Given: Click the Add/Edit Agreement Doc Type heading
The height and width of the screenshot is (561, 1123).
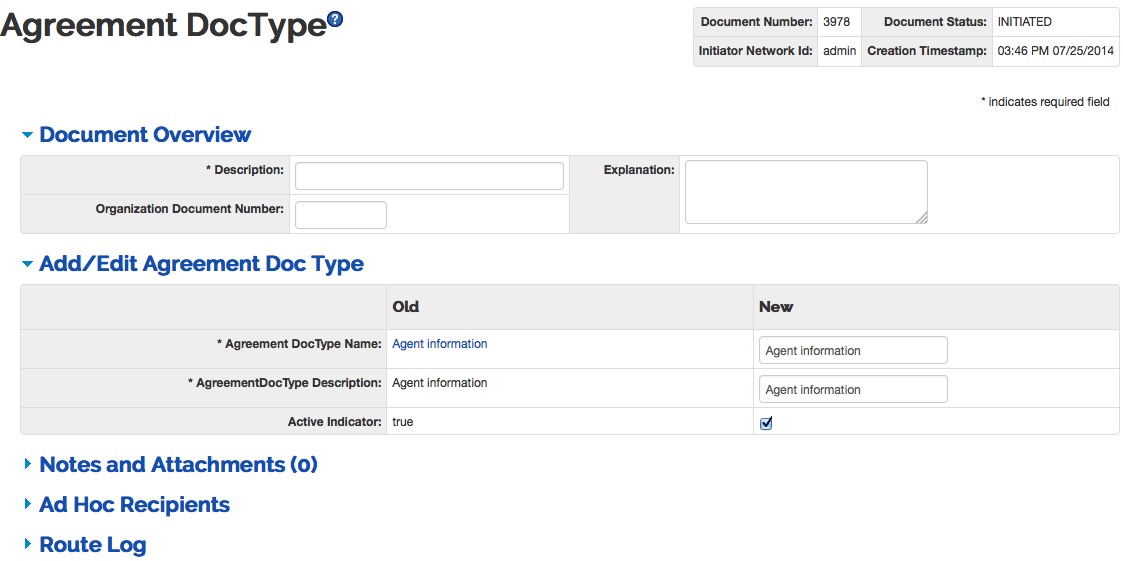Looking at the screenshot, I should point(201,265).
